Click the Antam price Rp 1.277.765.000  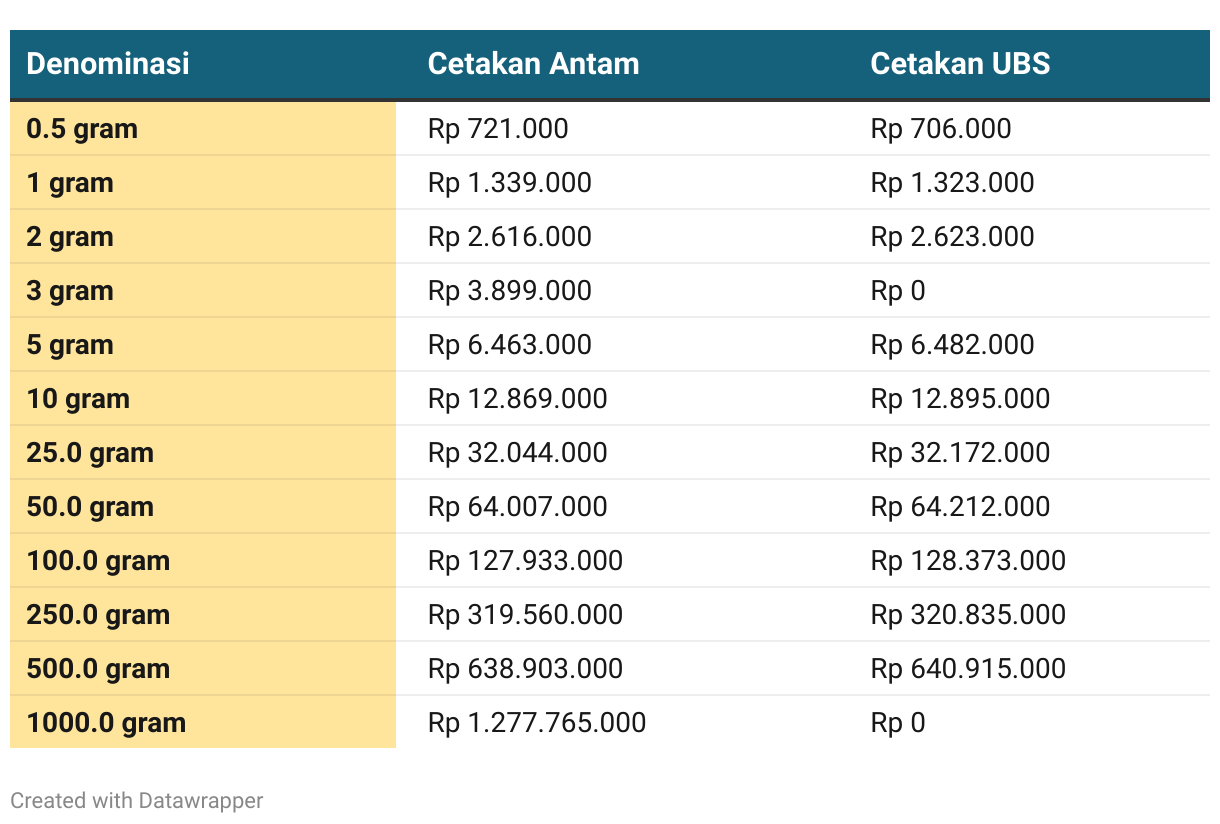537,723
